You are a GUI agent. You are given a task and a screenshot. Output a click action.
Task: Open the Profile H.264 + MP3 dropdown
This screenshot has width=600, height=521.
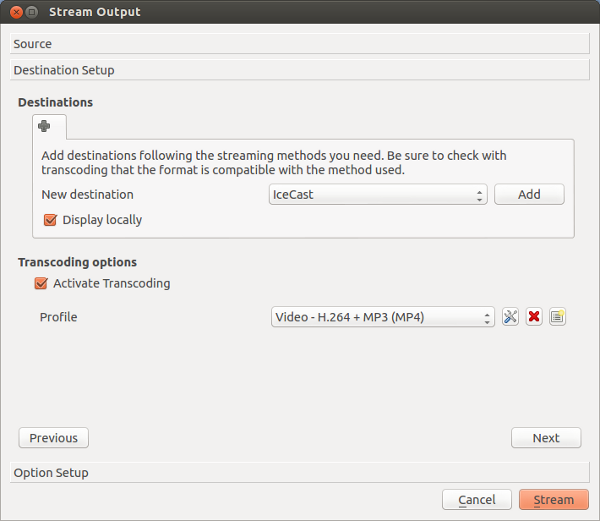[x=383, y=317]
